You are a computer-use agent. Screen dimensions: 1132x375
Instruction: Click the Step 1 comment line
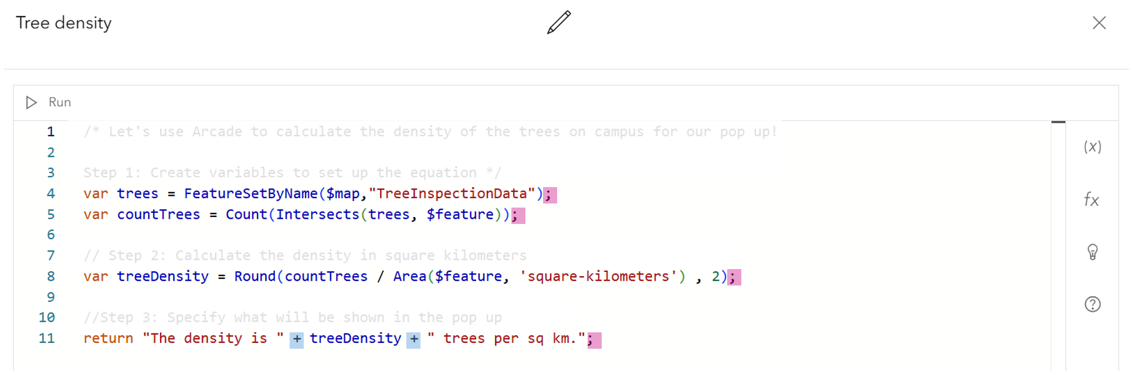[292, 173]
